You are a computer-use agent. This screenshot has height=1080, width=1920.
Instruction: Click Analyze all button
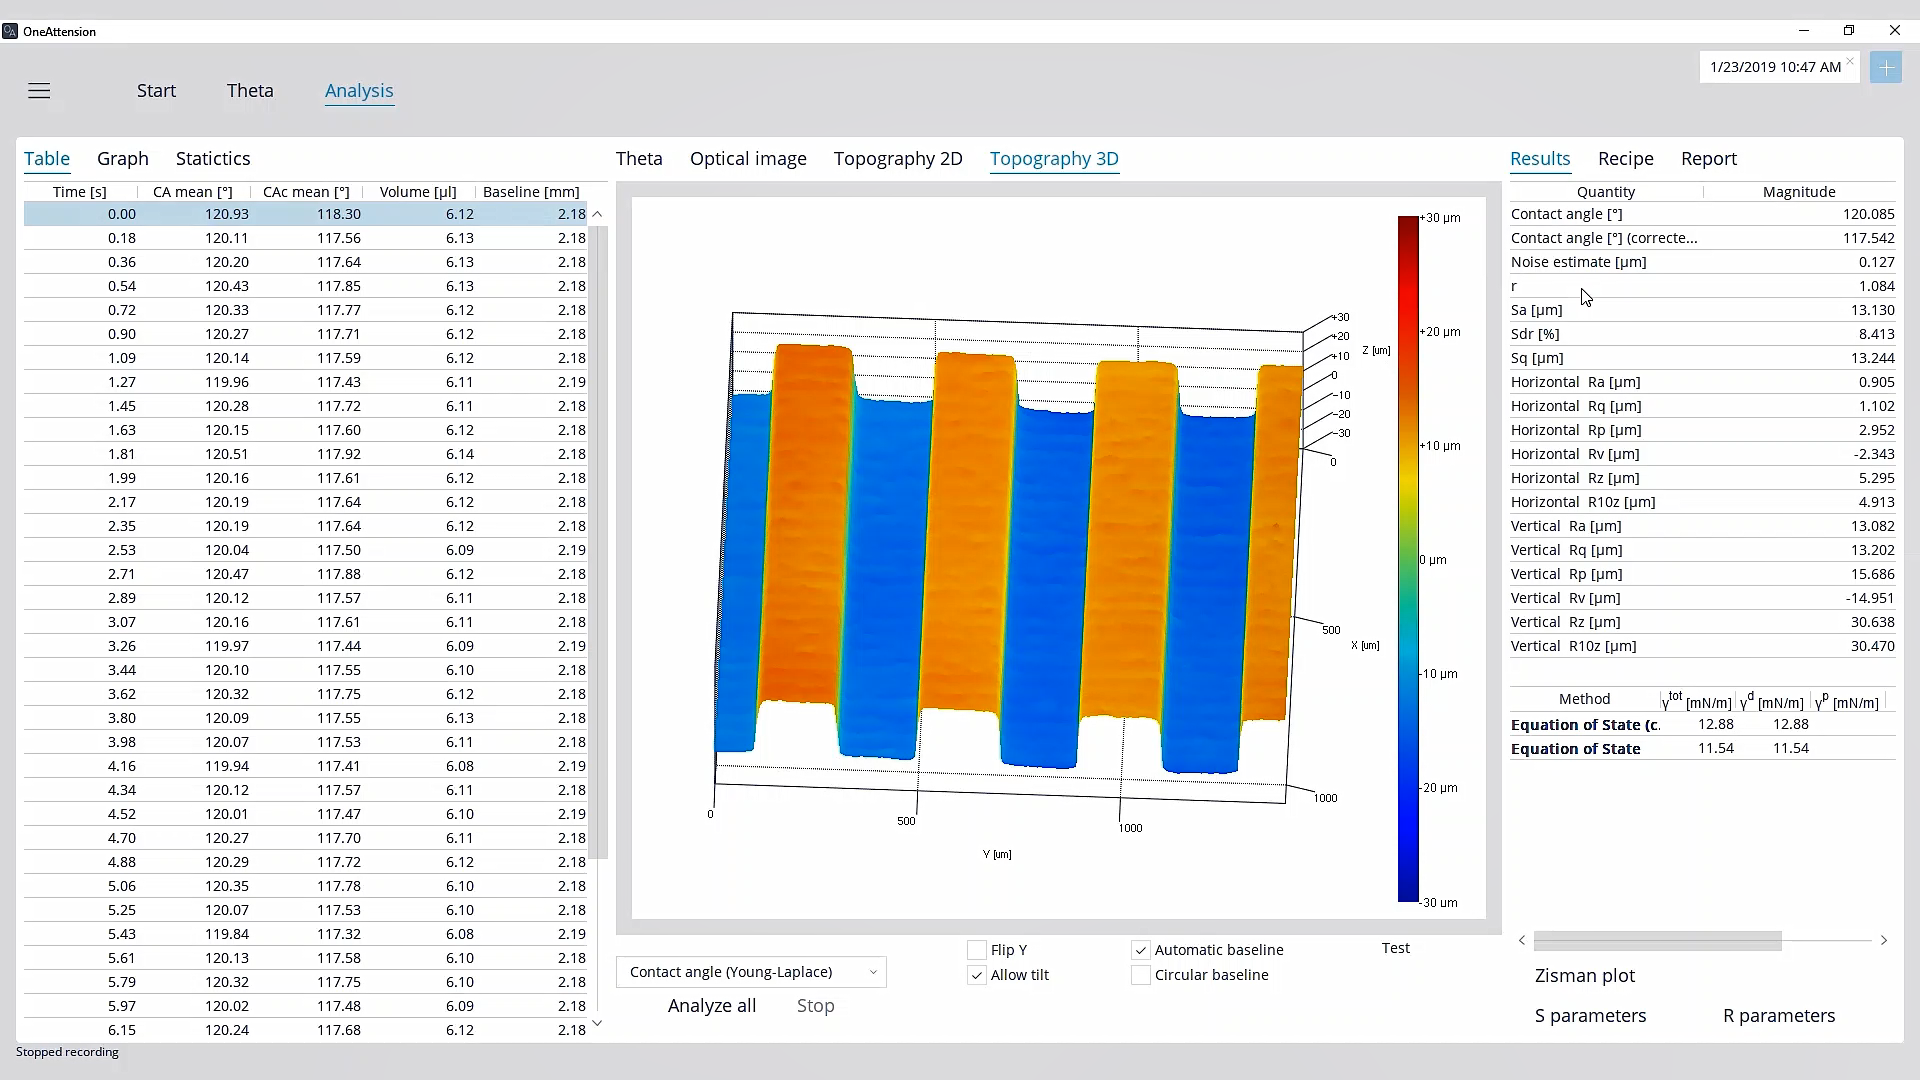712,1005
